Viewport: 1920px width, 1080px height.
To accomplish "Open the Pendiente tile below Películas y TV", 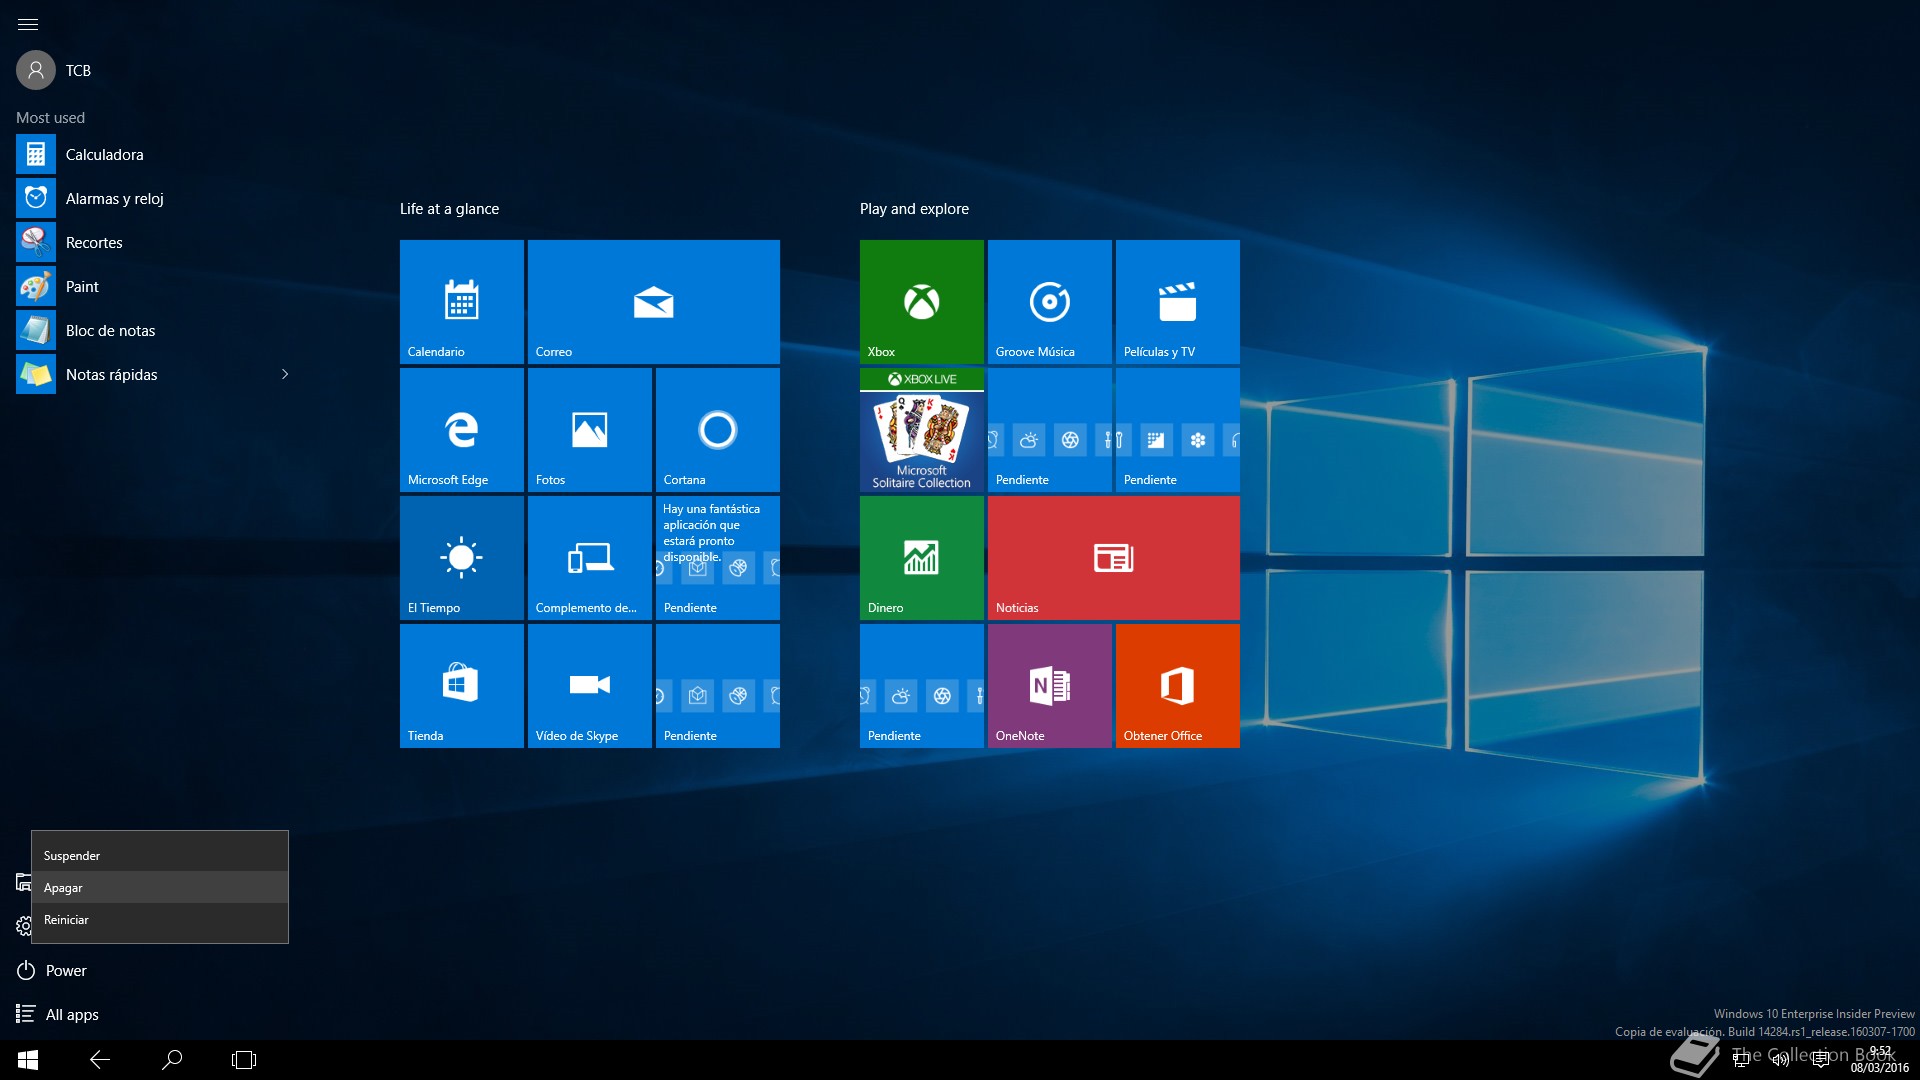I will click(1178, 430).
